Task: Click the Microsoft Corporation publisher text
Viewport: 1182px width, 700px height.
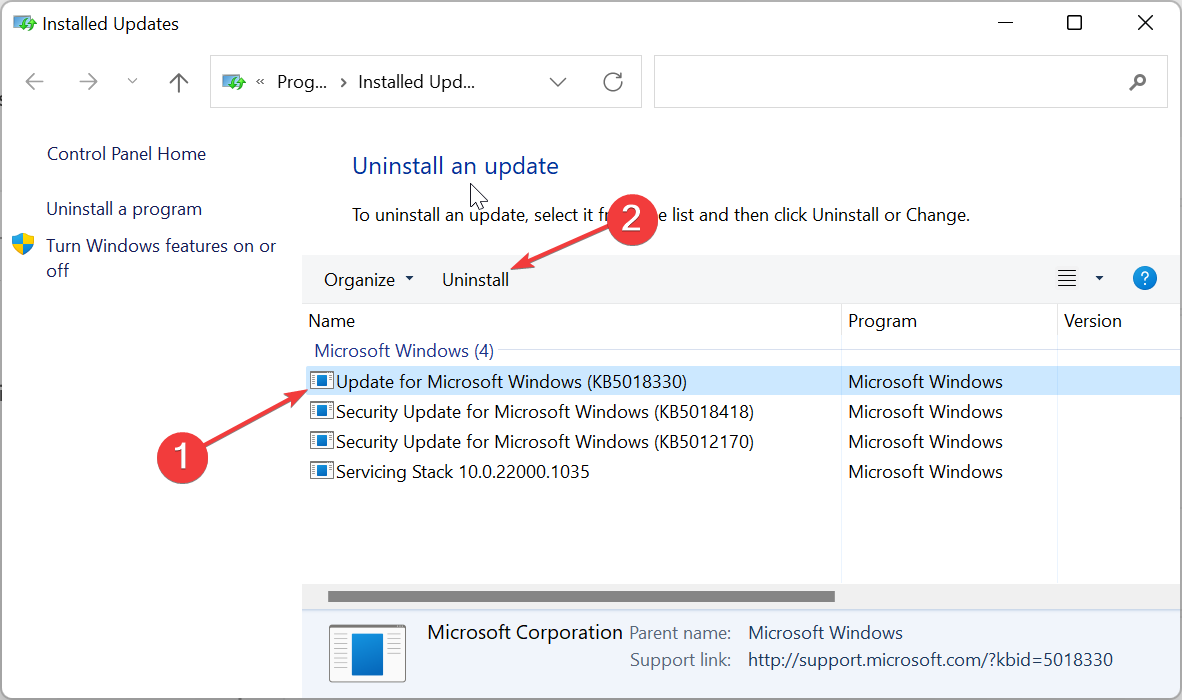Action: [x=525, y=632]
